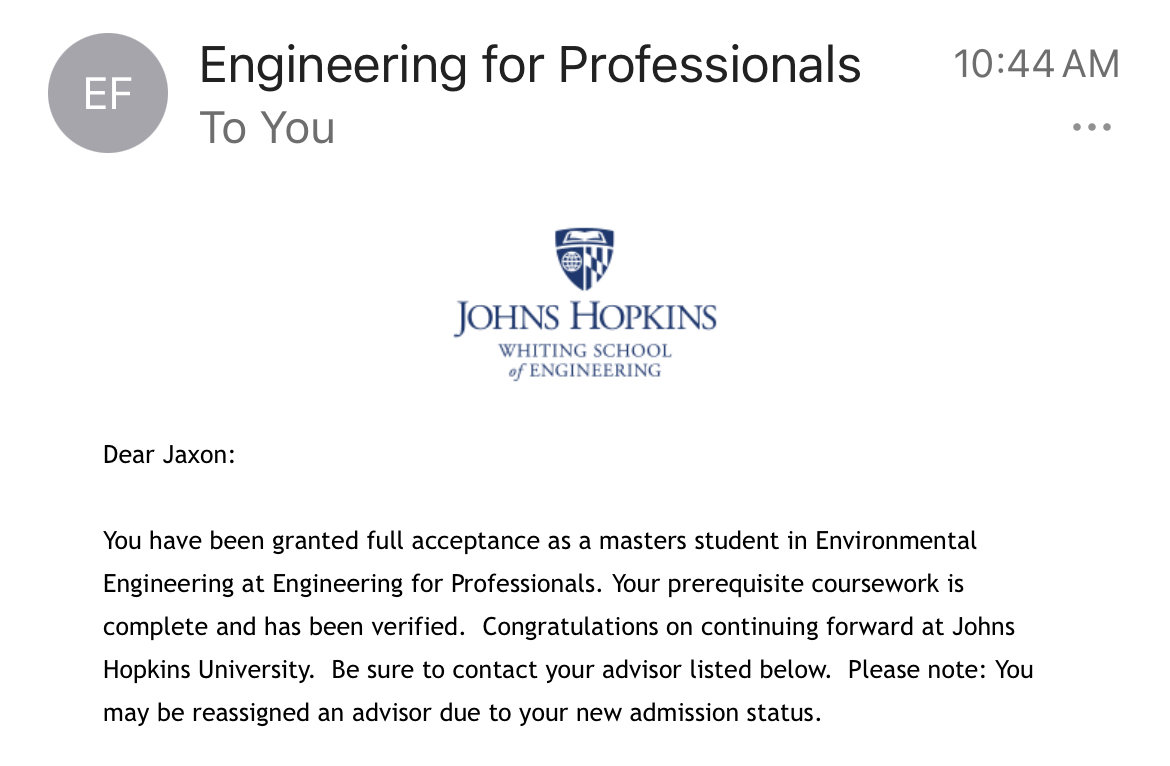The height and width of the screenshot is (766, 1170).
Task: Click the Johns Hopkins wordmark text
Action: click(585, 317)
